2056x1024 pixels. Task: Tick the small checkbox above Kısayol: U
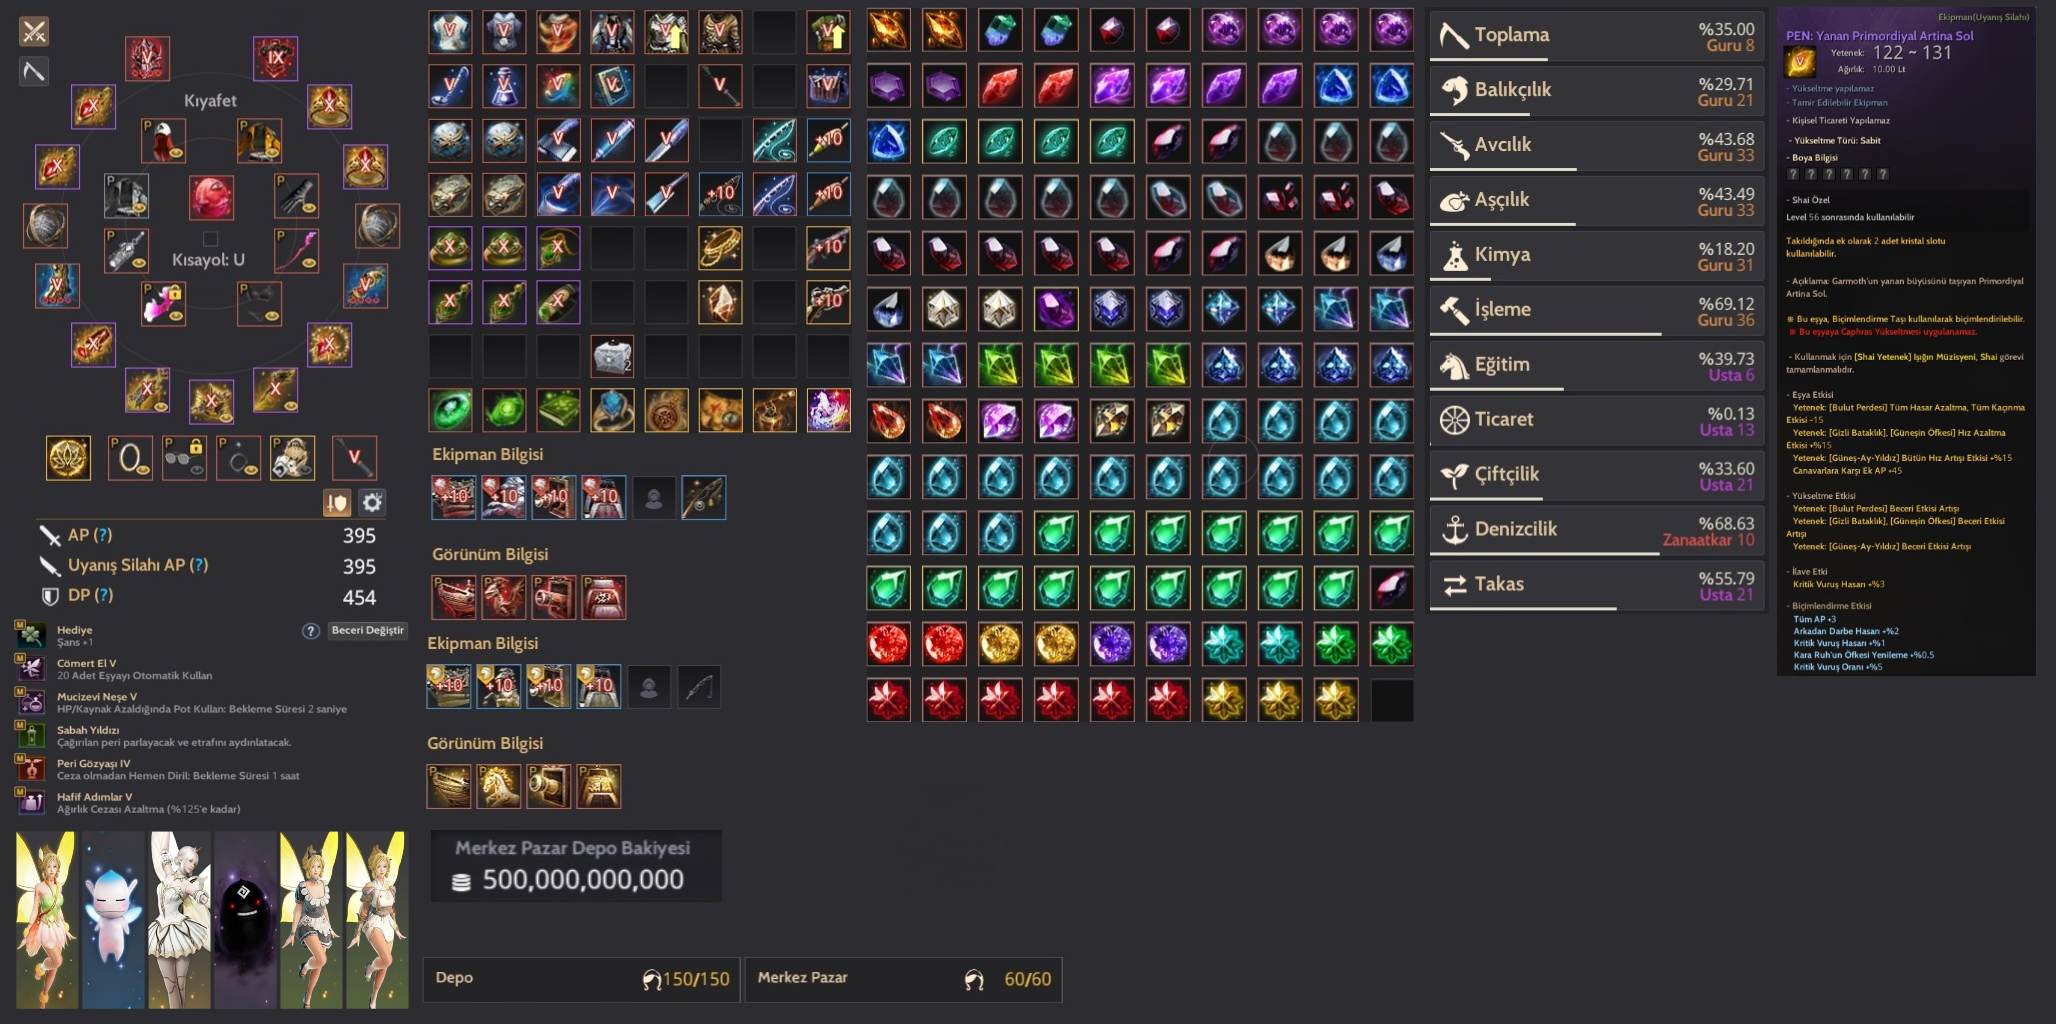[210, 239]
